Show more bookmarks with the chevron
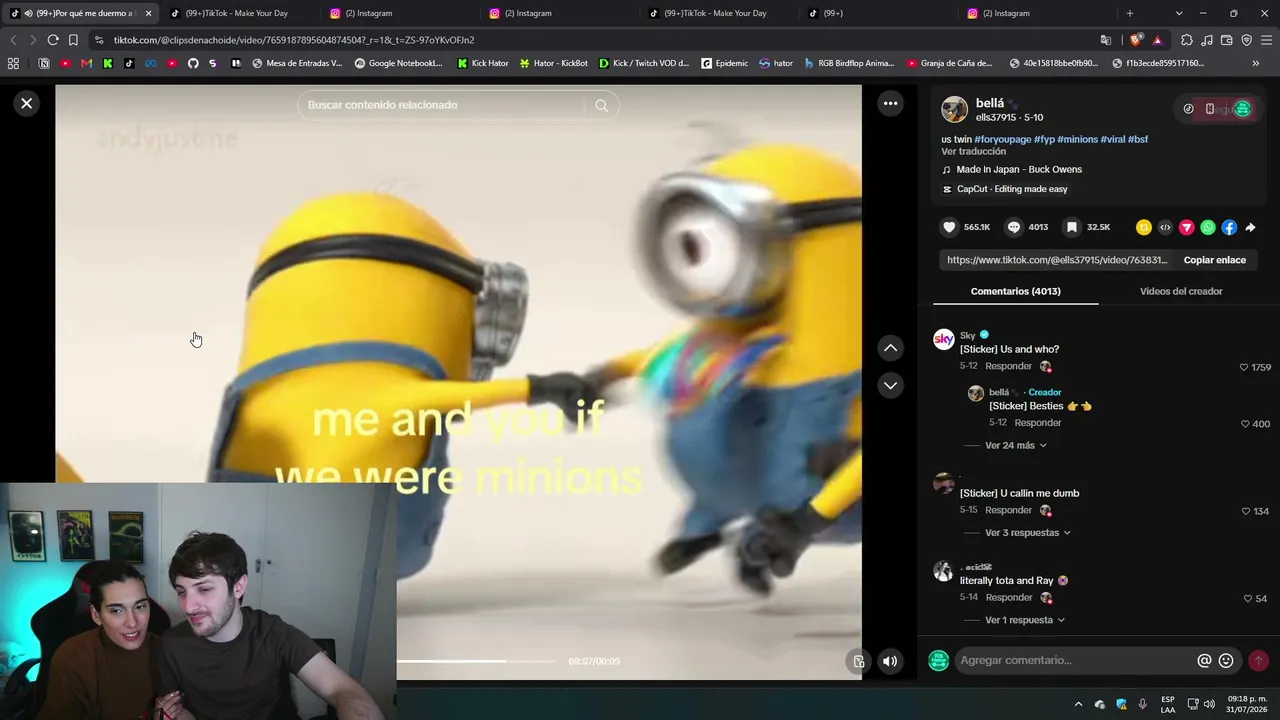The height and width of the screenshot is (720, 1280). 1256,63
